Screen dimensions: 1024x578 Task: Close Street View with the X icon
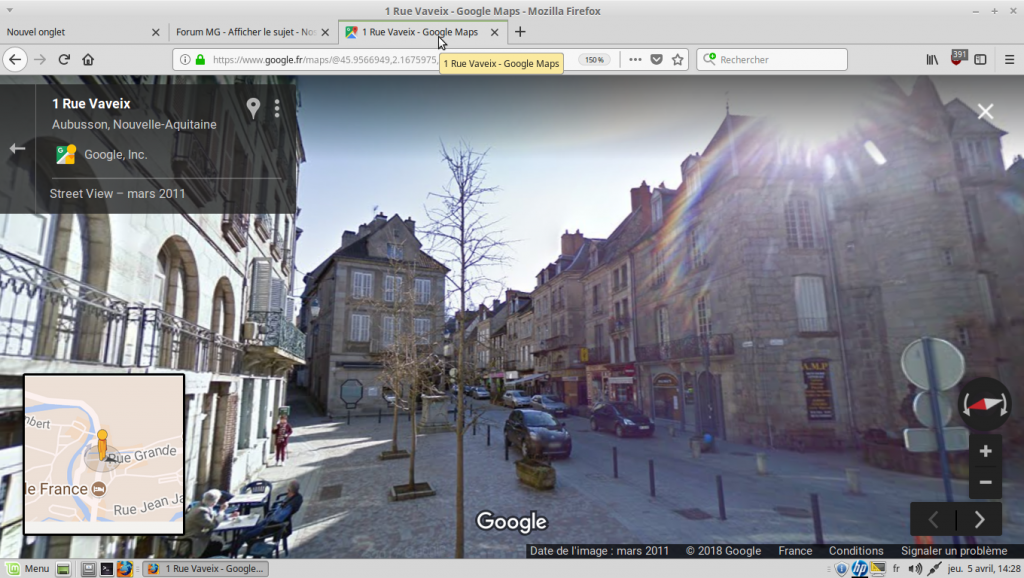[x=985, y=112]
